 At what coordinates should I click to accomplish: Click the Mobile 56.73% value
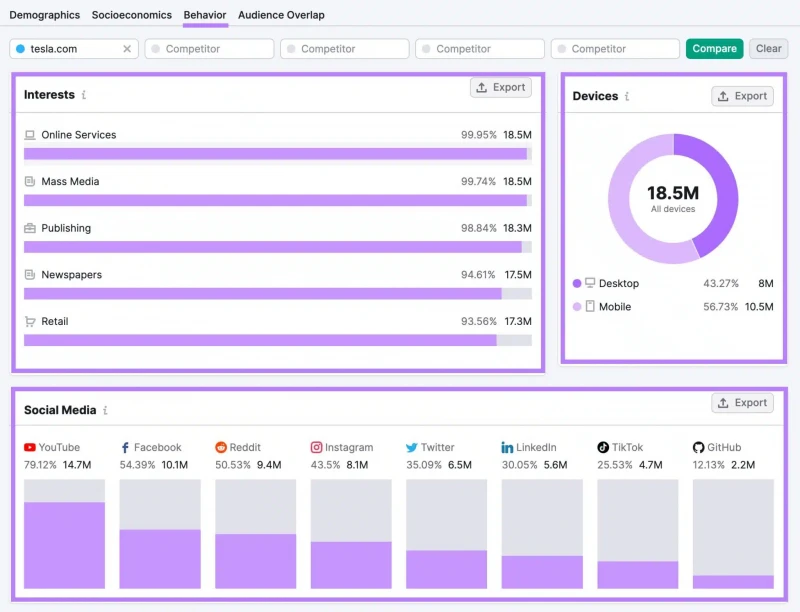tap(720, 307)
